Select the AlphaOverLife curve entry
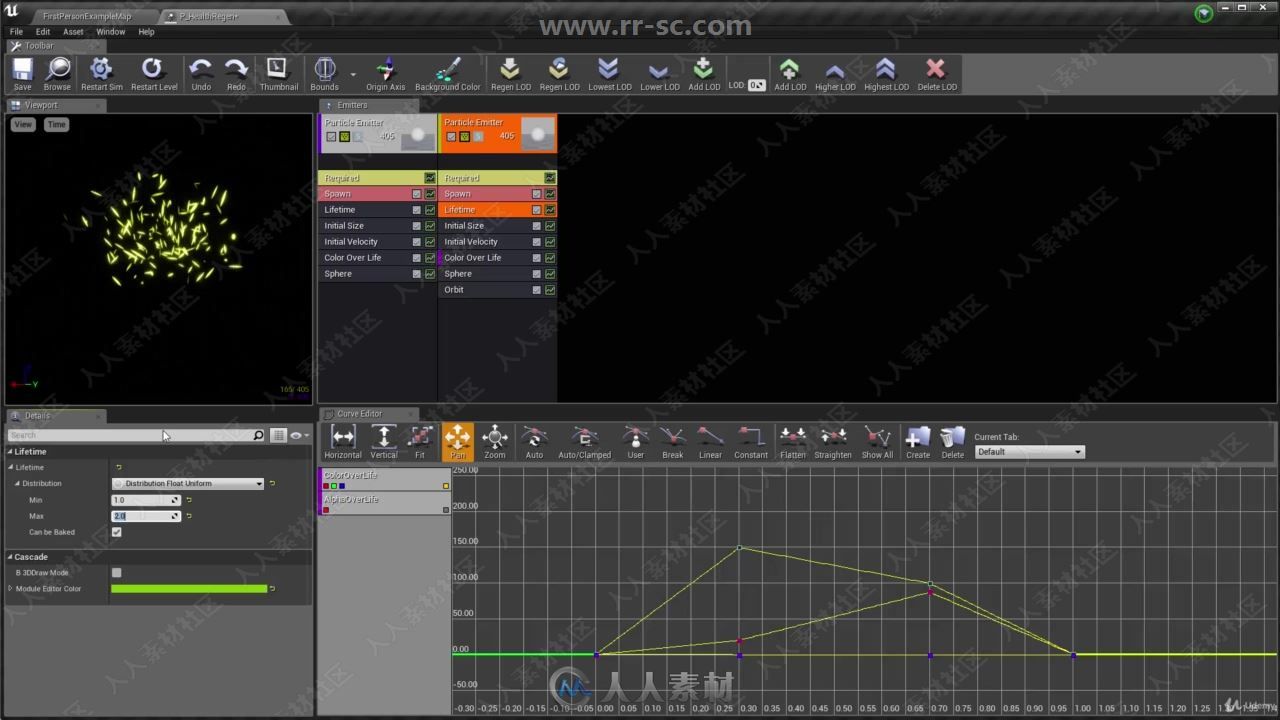1280x720 pixels. tap(385, 504)
